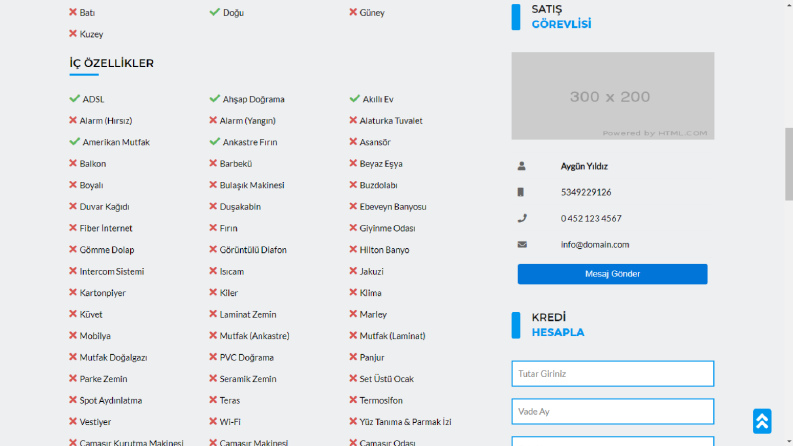Click the Gömme Dolap feature text

107,250
